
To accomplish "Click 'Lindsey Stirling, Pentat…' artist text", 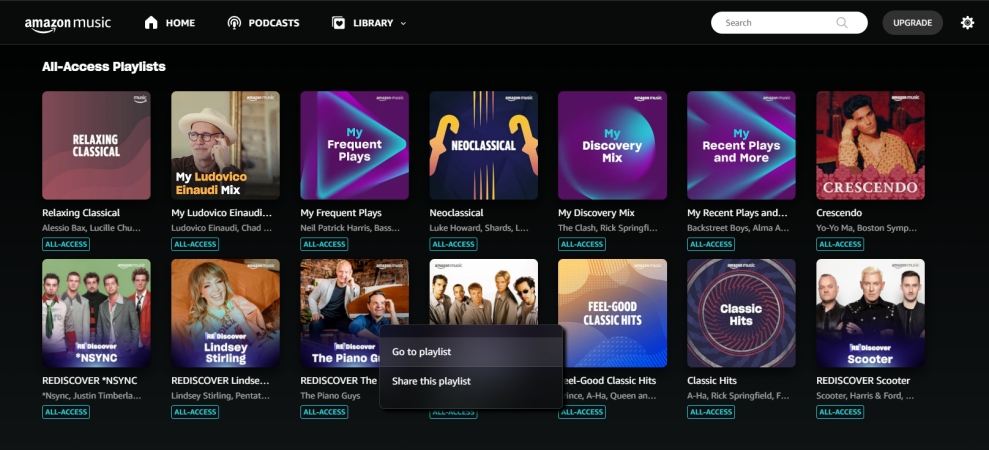I will pos(221,396).
